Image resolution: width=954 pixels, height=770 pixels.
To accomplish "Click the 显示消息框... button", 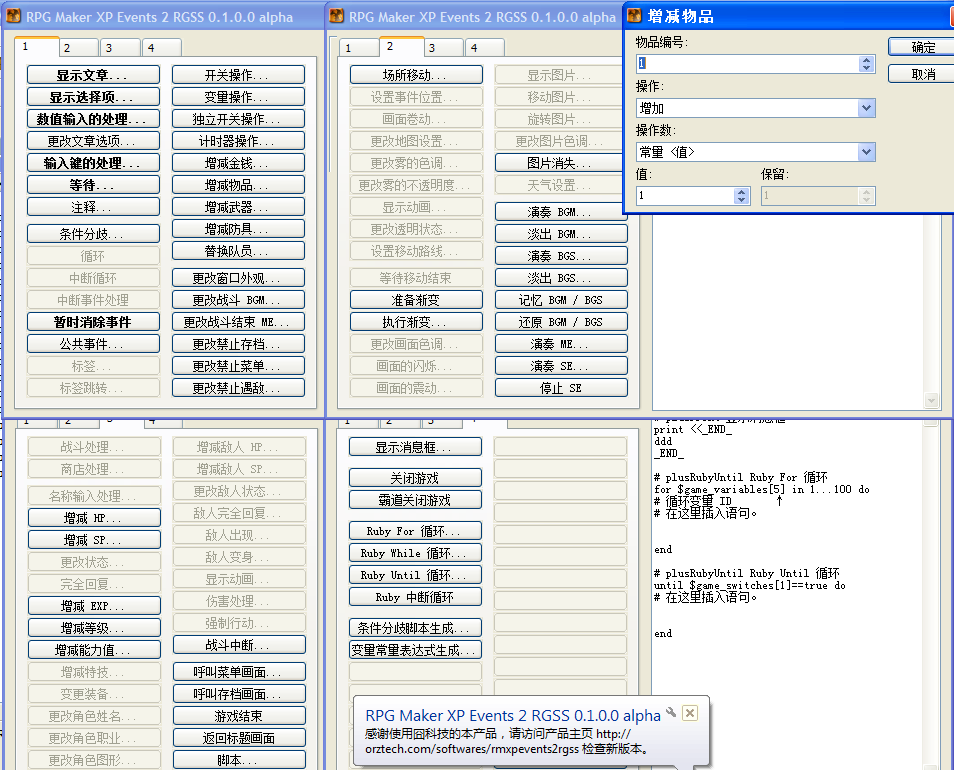I will pos(415,447).
